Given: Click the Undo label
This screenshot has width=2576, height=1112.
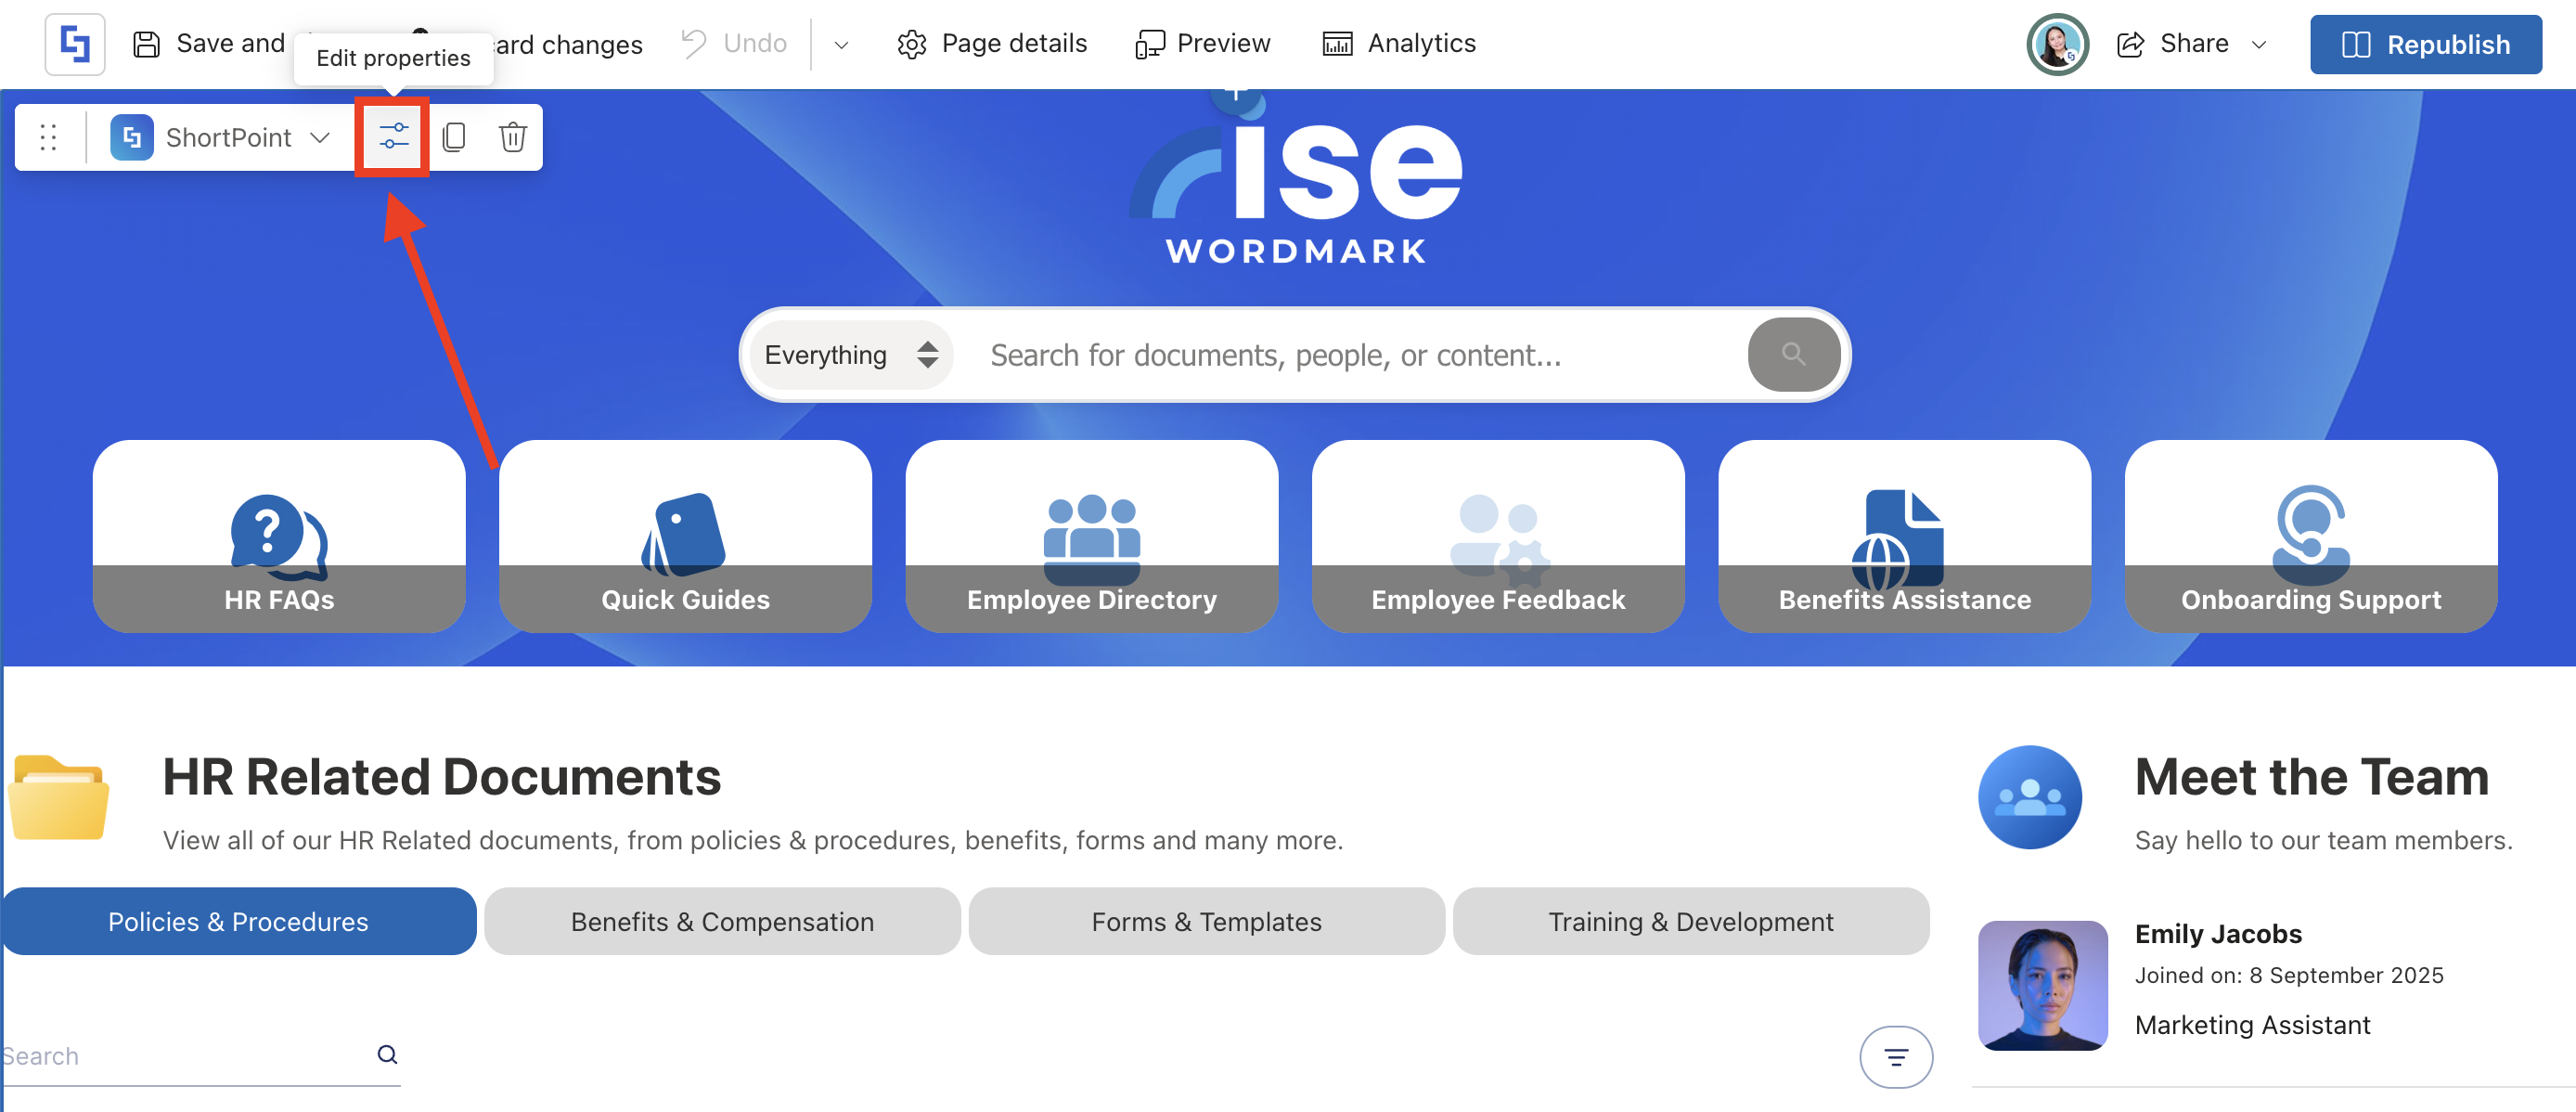Looking at the screenshot, I should (755, 43).
